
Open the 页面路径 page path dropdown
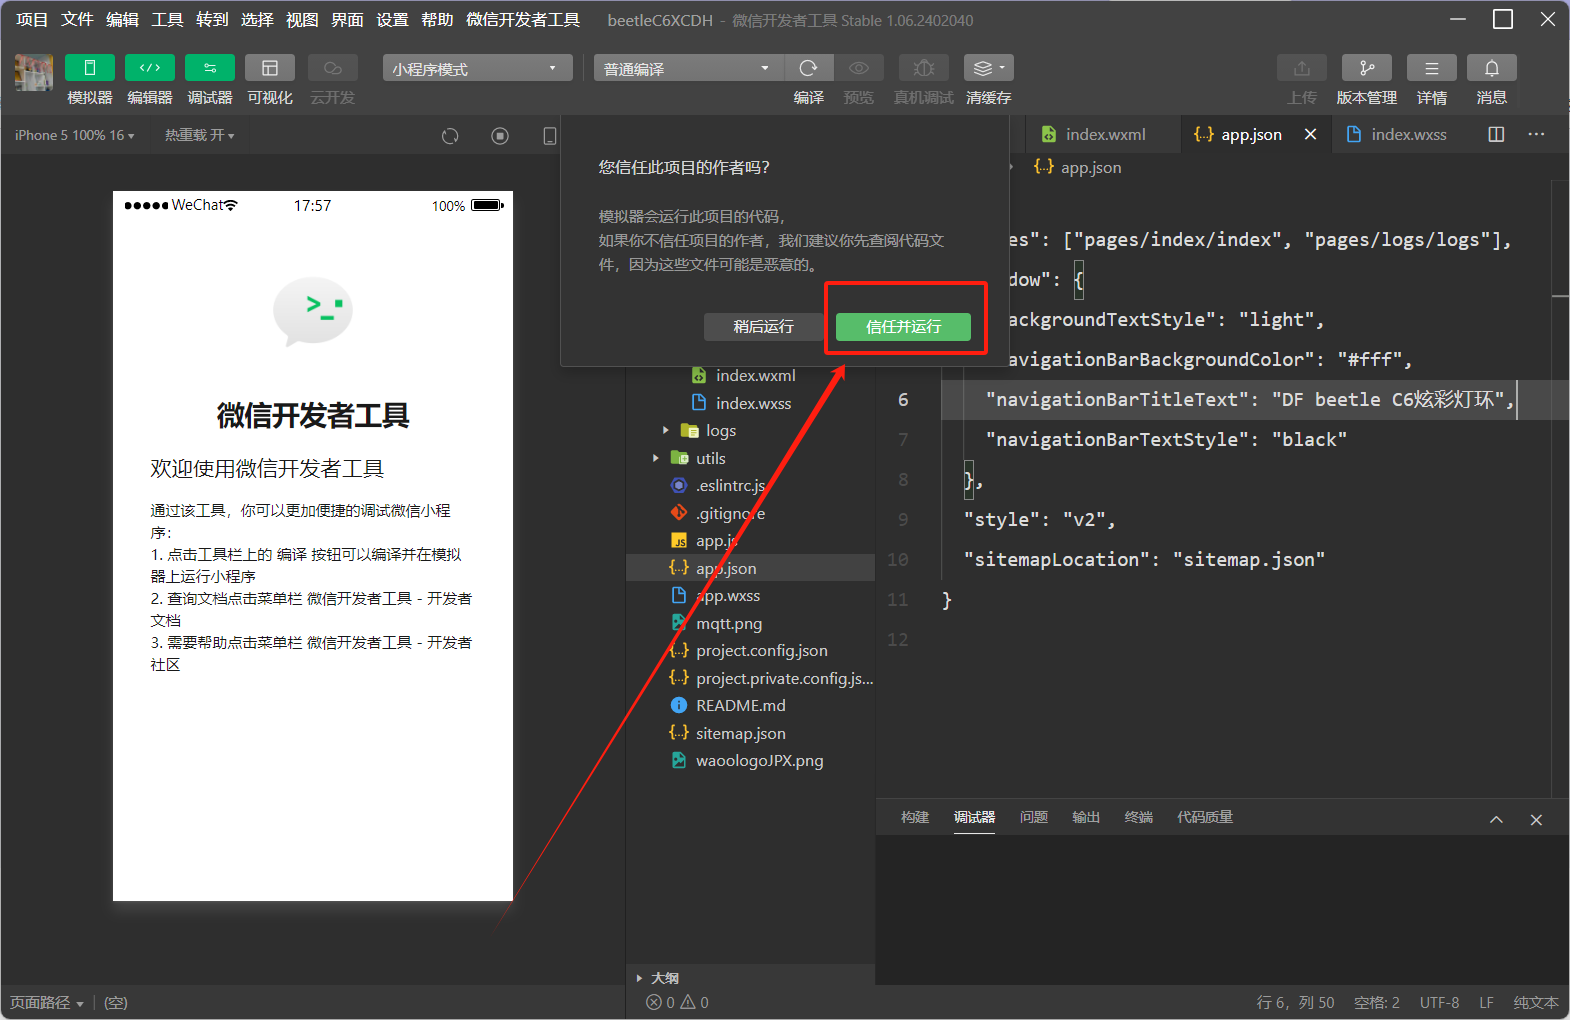[x=47, y=1002]
